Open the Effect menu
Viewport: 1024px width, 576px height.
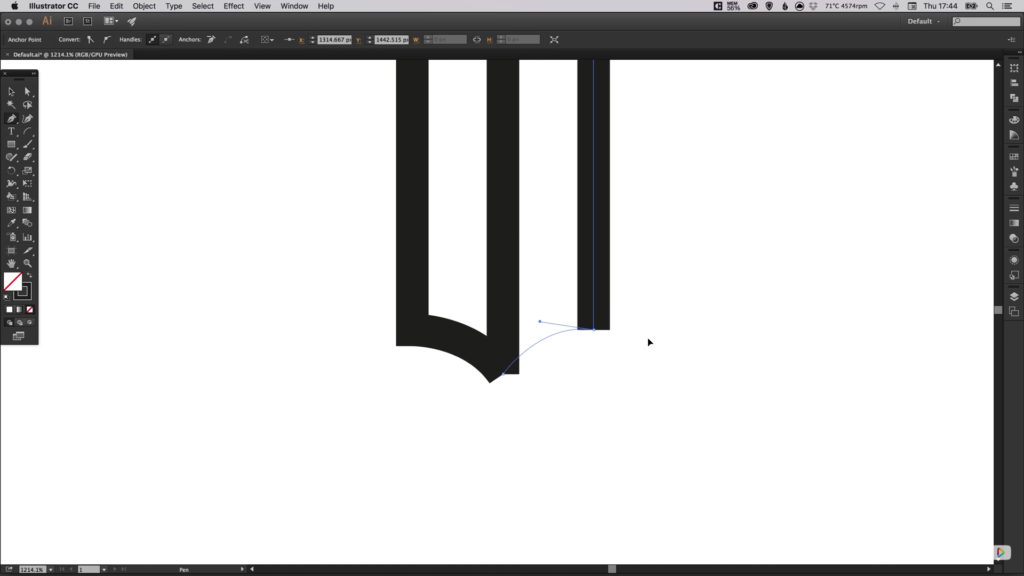point(233,6)
